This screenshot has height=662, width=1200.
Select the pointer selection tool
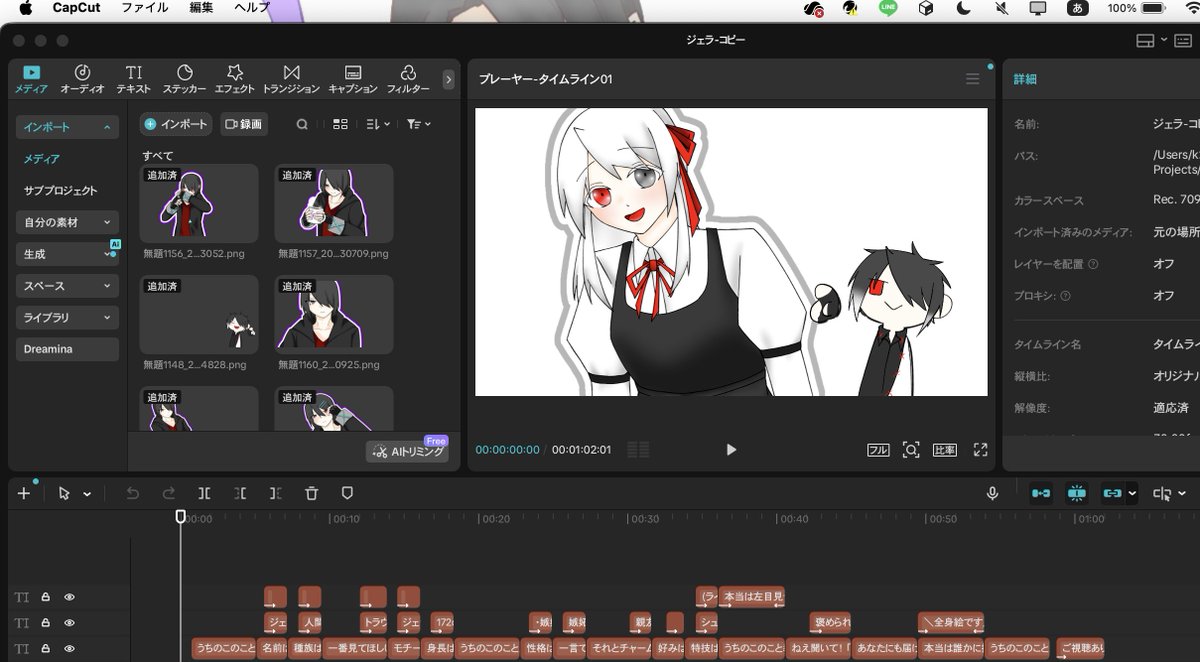[64, 493]
